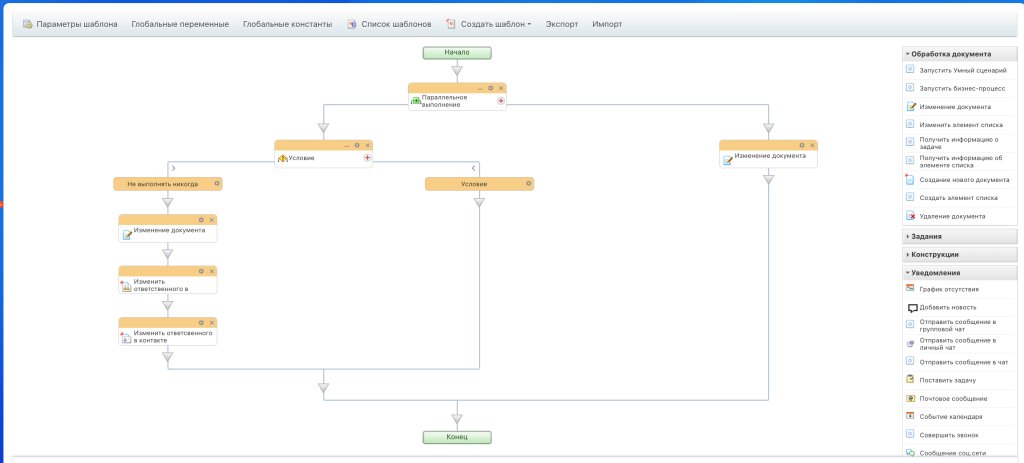Click the Импорт button
Screen dimensions: 1024x463
pyautogui.click(x=607, y=24)
